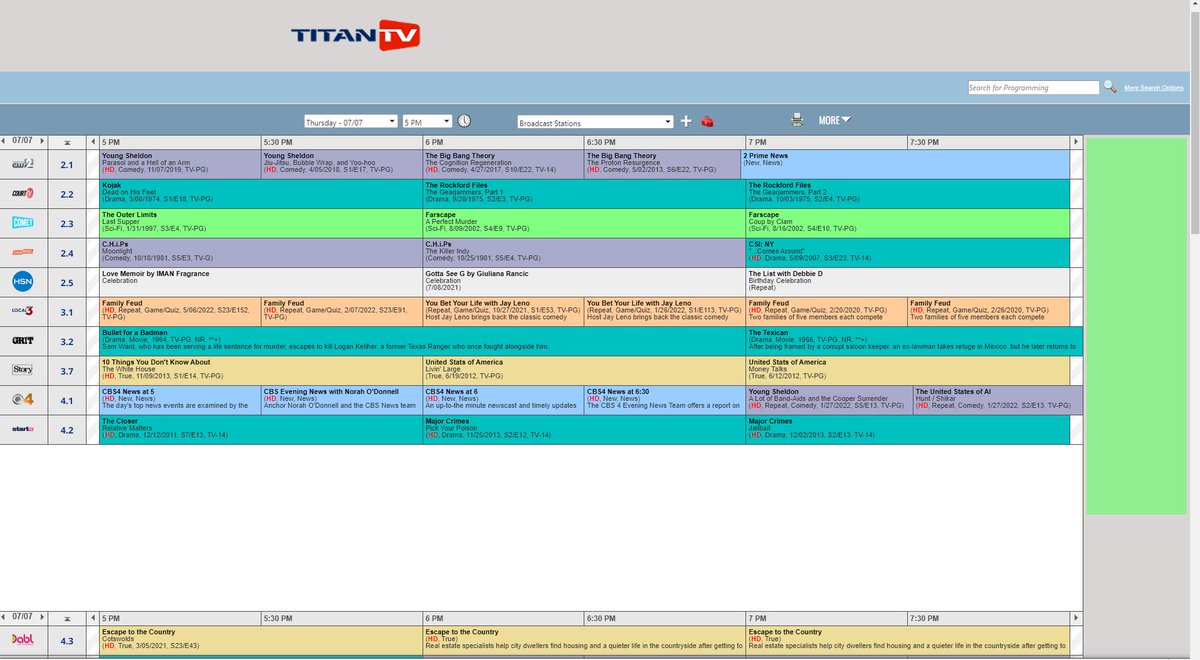
Task: Click the Comet channel 2.3 logo
Action: (x=23, y=223)
